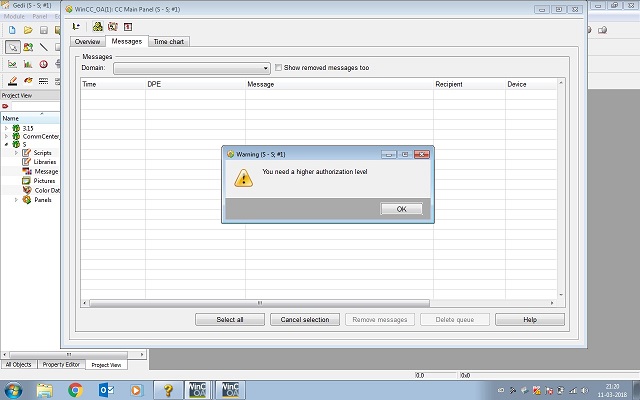Click the first icon in CC Main Panel toolbar
This screenshot has width=640, height=400.
pos(77,27)
